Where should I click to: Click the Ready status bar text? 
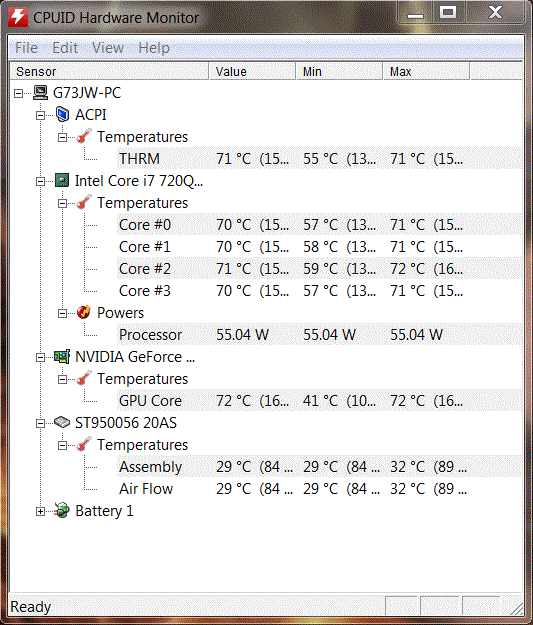pos(31,607)
